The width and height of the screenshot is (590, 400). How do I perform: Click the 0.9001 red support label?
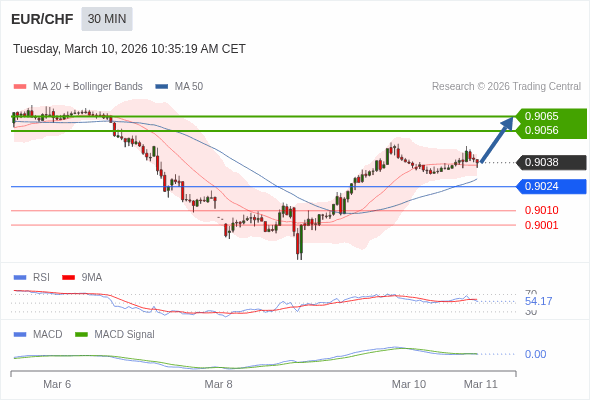tap(541, 225)
